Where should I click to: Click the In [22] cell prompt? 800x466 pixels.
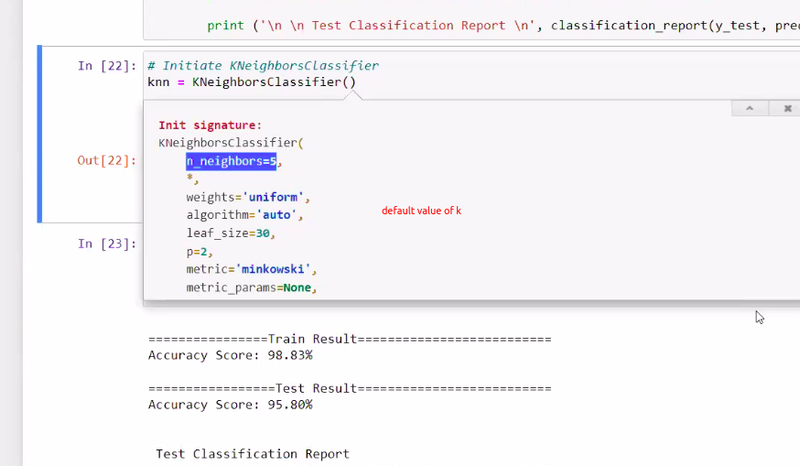[x=106, y=66]
